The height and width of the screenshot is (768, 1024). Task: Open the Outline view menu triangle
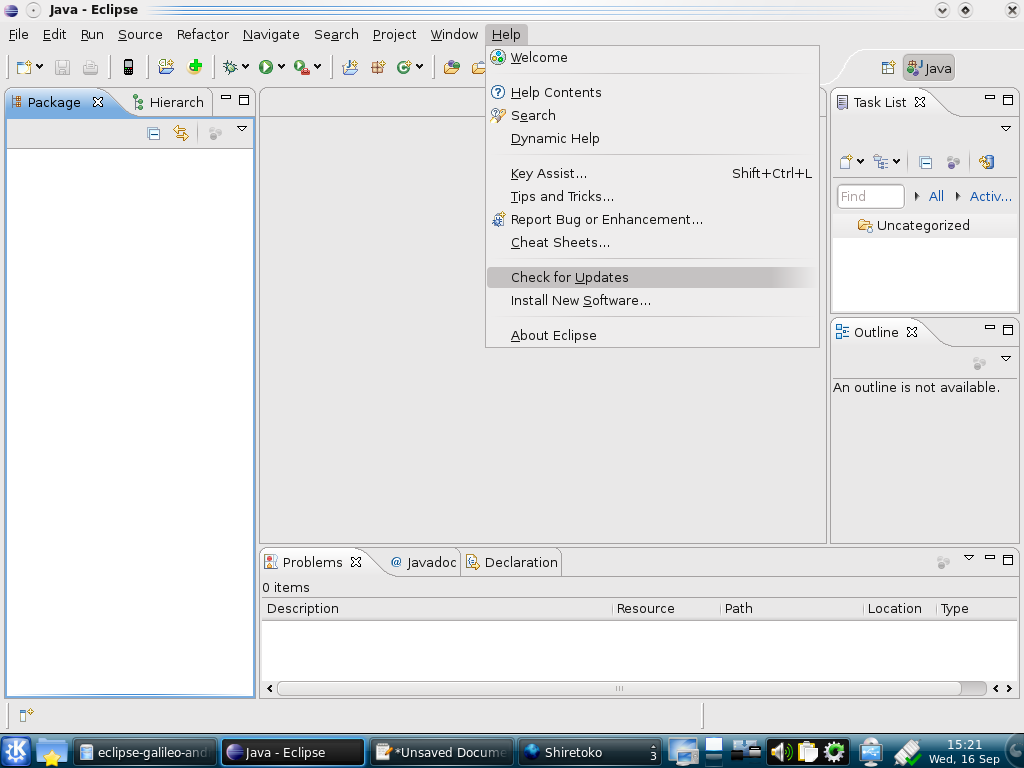pyautogui.click(x=1006, y=359)
